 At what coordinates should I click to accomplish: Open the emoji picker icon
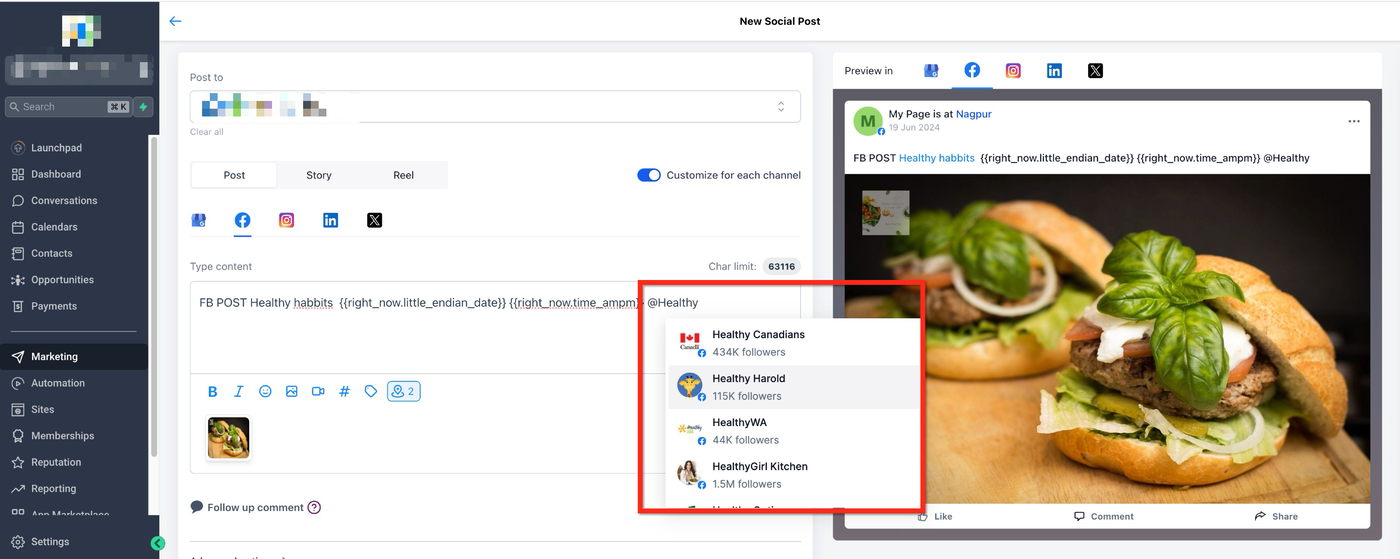click(x=265, y=392)
